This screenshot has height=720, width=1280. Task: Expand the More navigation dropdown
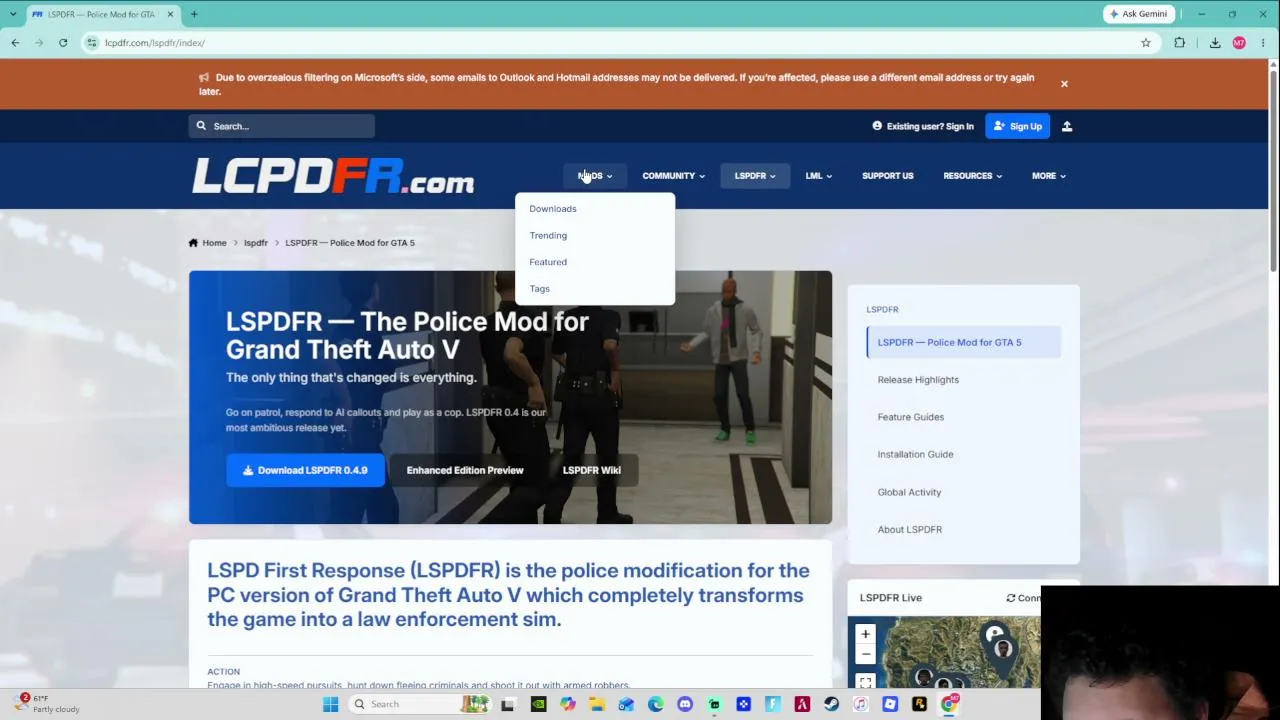tap(1049, 176)
